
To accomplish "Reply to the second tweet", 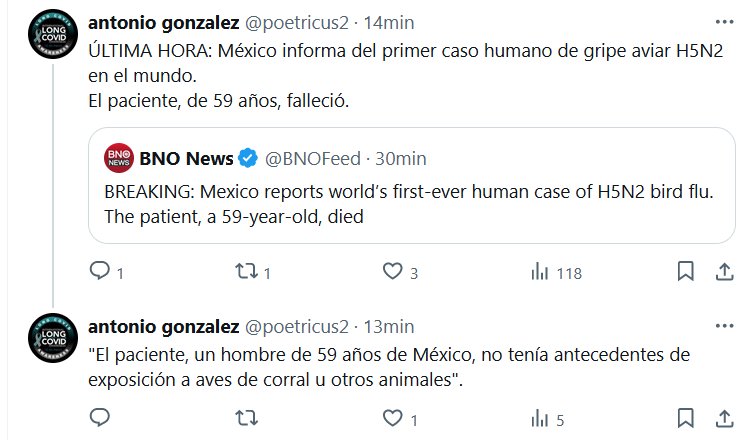I will 99,417.
